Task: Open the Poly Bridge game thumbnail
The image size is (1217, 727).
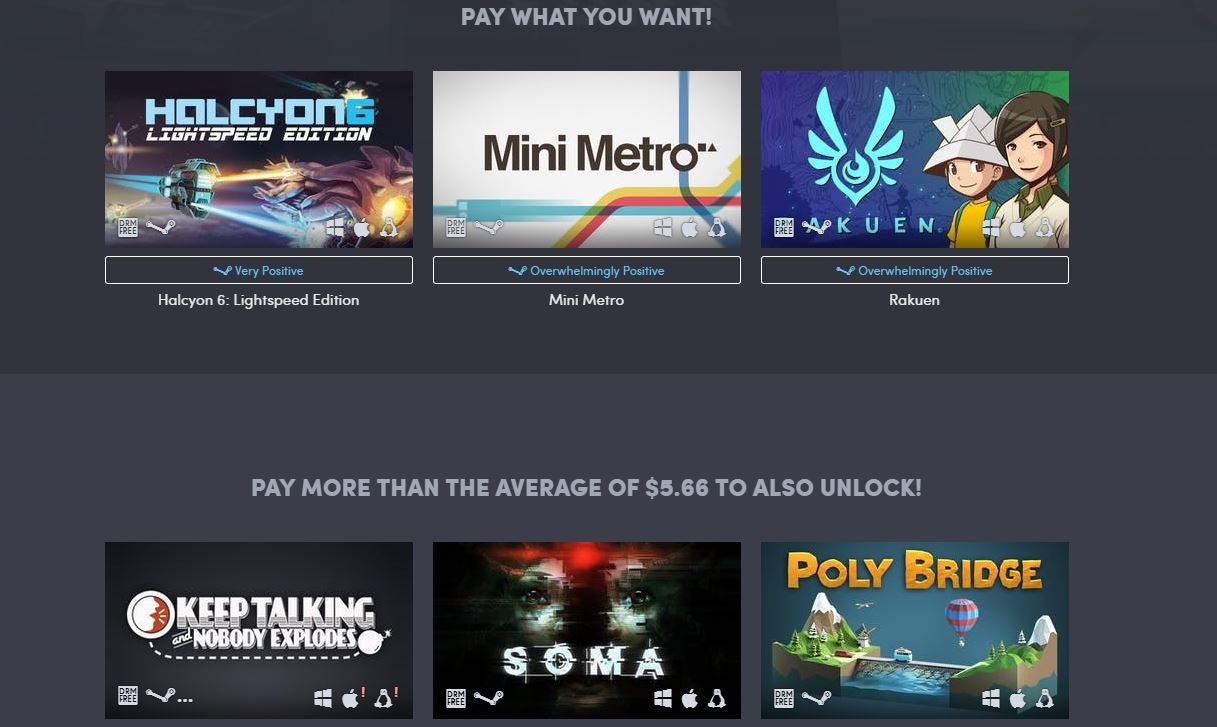Action: 915,630
